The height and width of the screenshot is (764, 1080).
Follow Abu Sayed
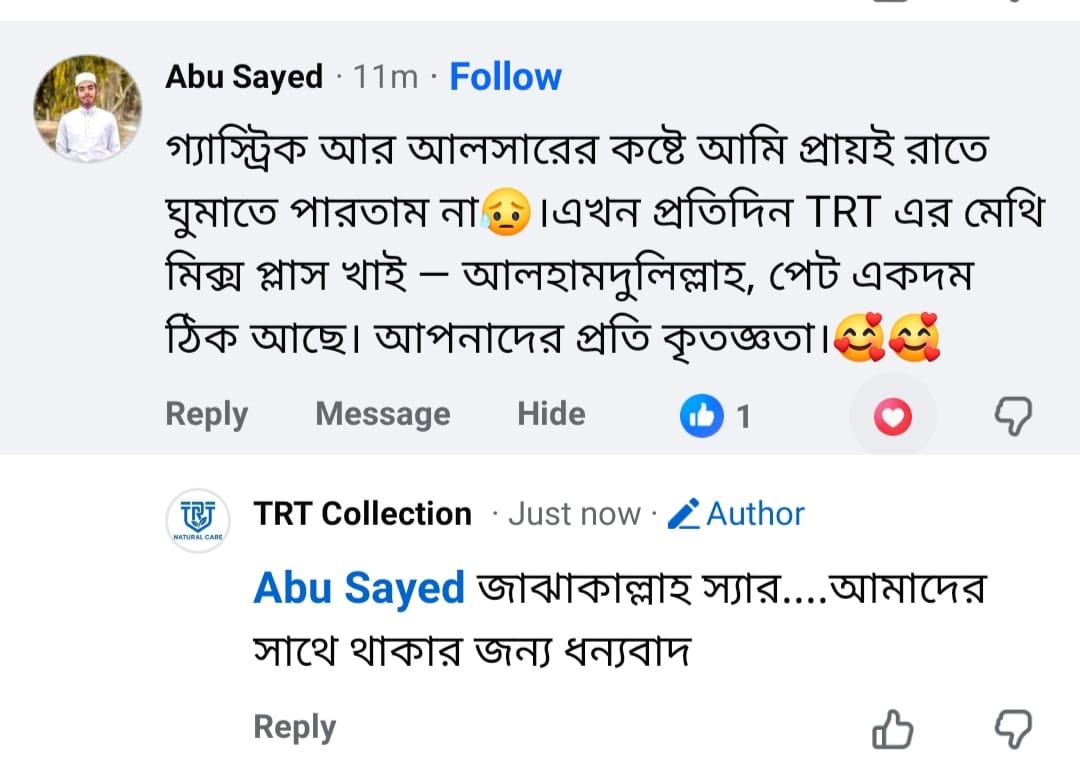tap(506, 76)
